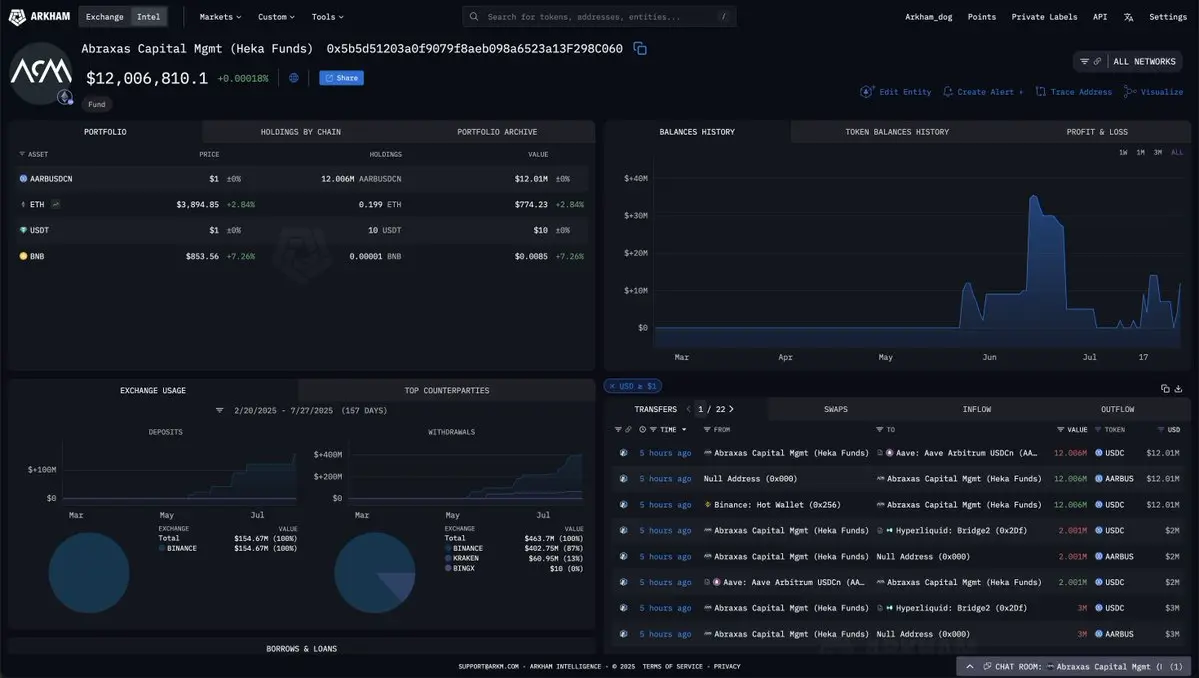The height and width of the screenshot is (678, 1199).
Task: Toggle the TIME column sort arrow
Action: [684, 430]
